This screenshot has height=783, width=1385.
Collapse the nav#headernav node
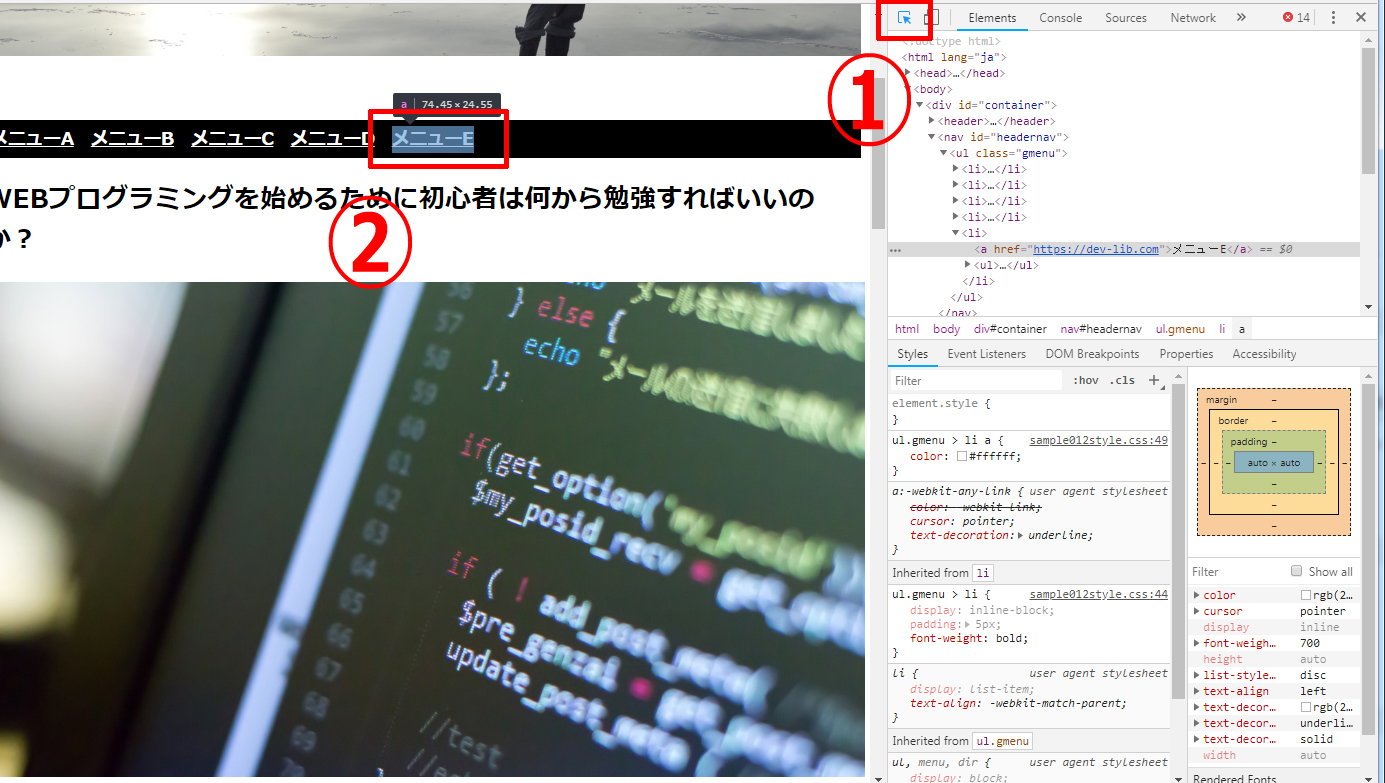click(931, 137)
